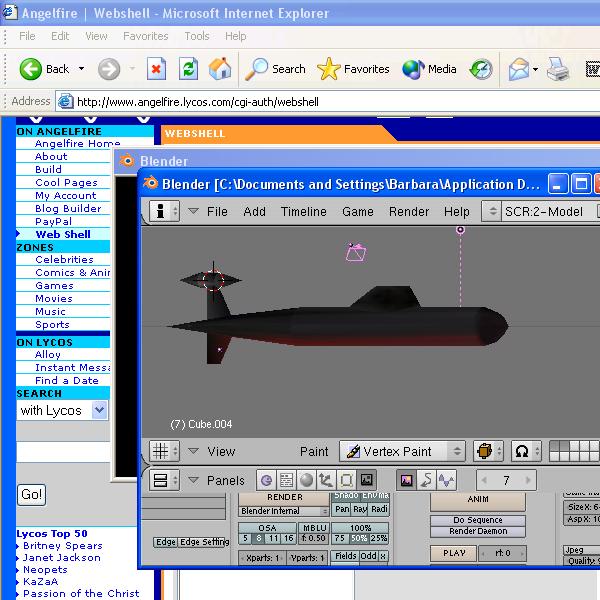Open Blender Sound block buttons icon
Image resolution: width=600 pixels, height=600 pixels.
point(446,480)
